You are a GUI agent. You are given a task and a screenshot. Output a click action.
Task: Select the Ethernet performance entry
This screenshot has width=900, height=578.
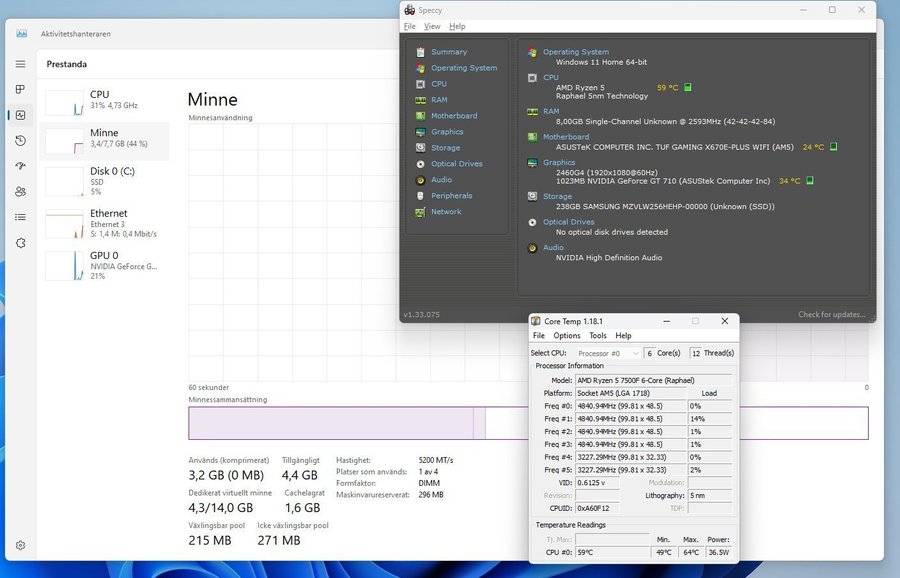click(x=104, y=223)
